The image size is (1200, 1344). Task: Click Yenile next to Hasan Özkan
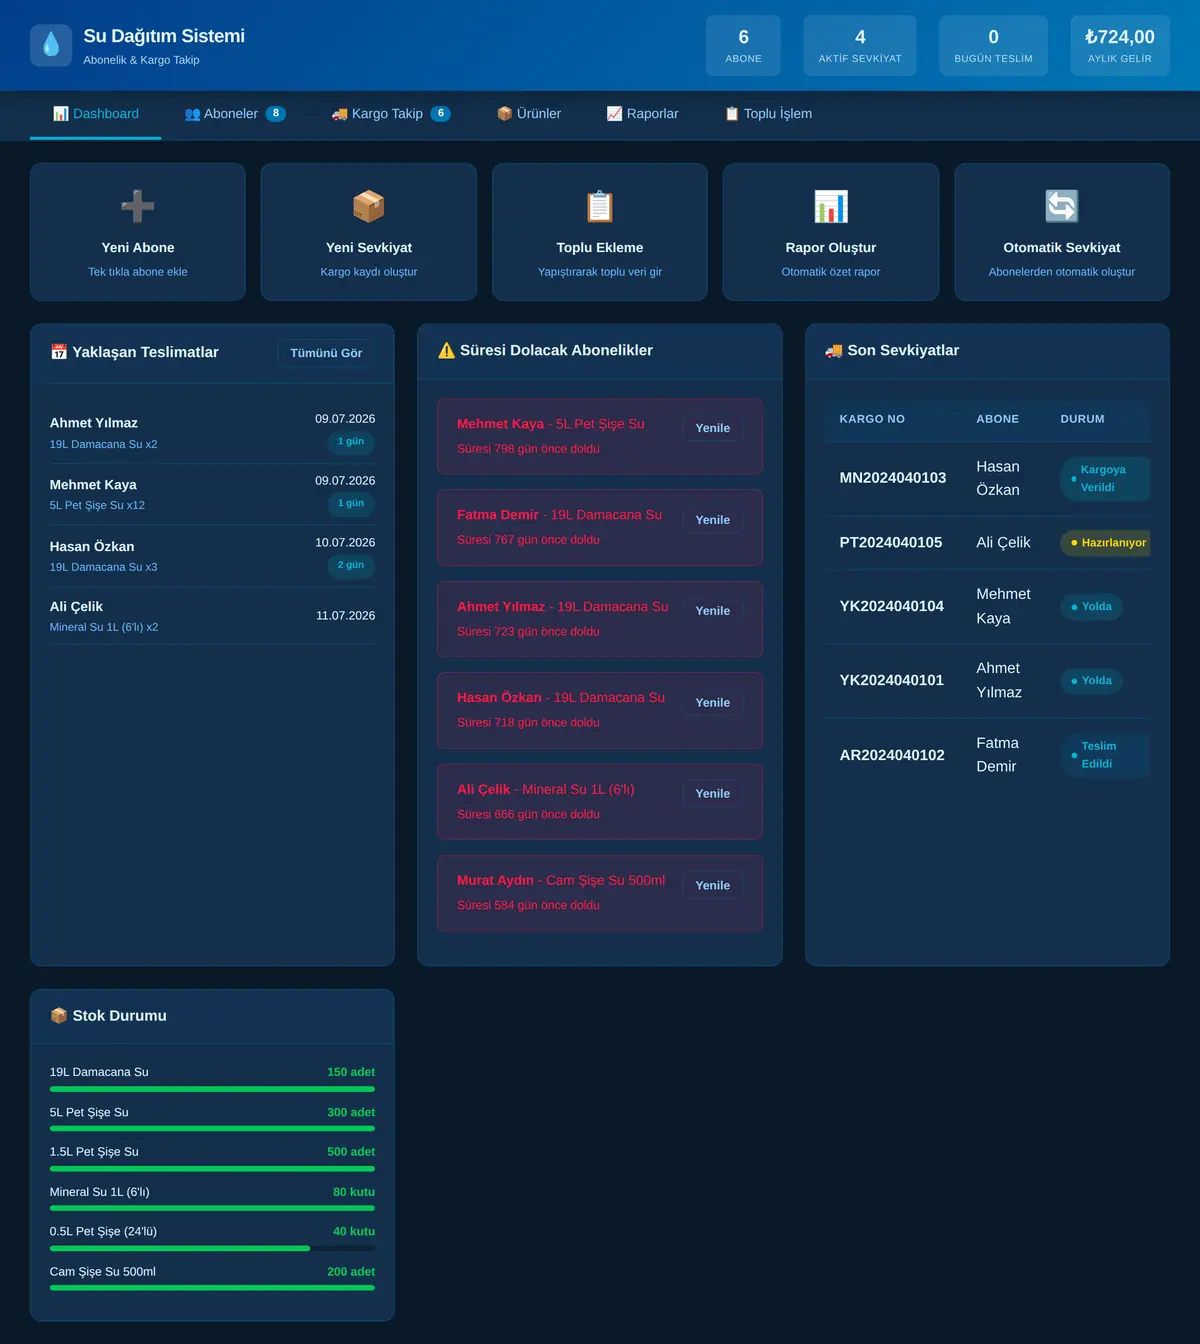pyautogui.click(x=713, y=703)
